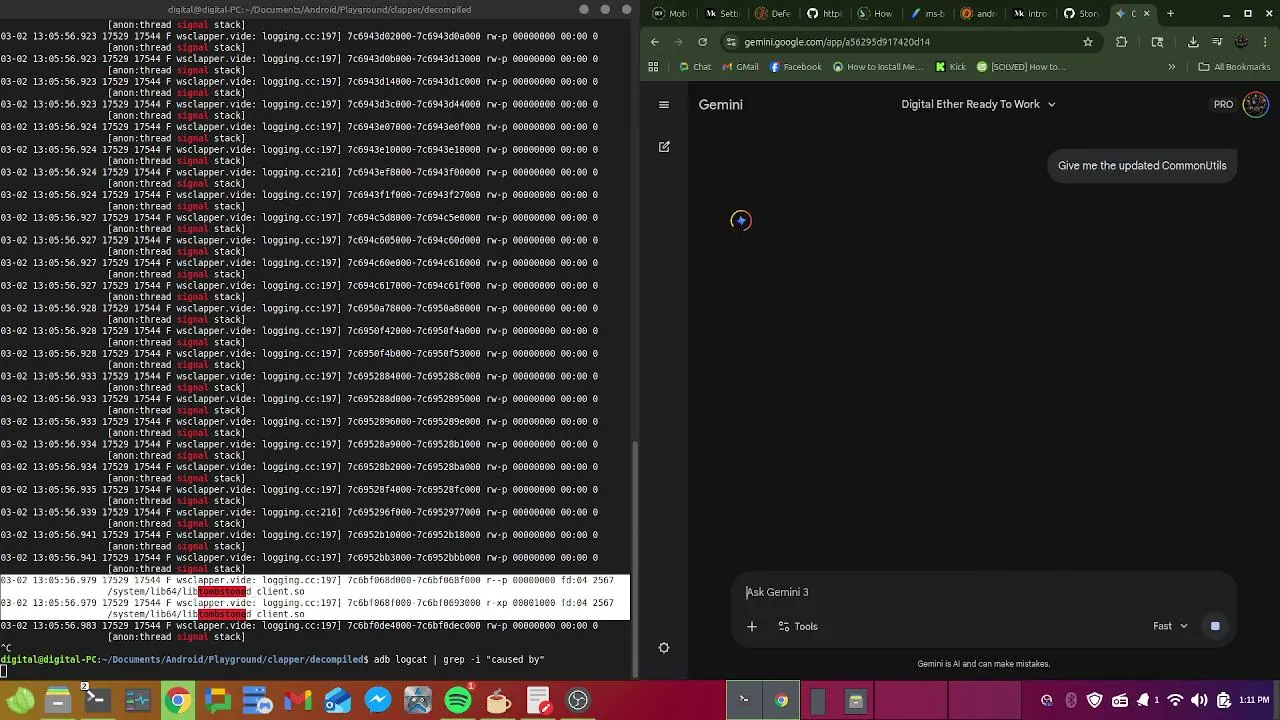The width and height of the screenshot is (1280, 720).
Task: Open Gemini settings gear in sidebar
Action: (x=664, y=647)
